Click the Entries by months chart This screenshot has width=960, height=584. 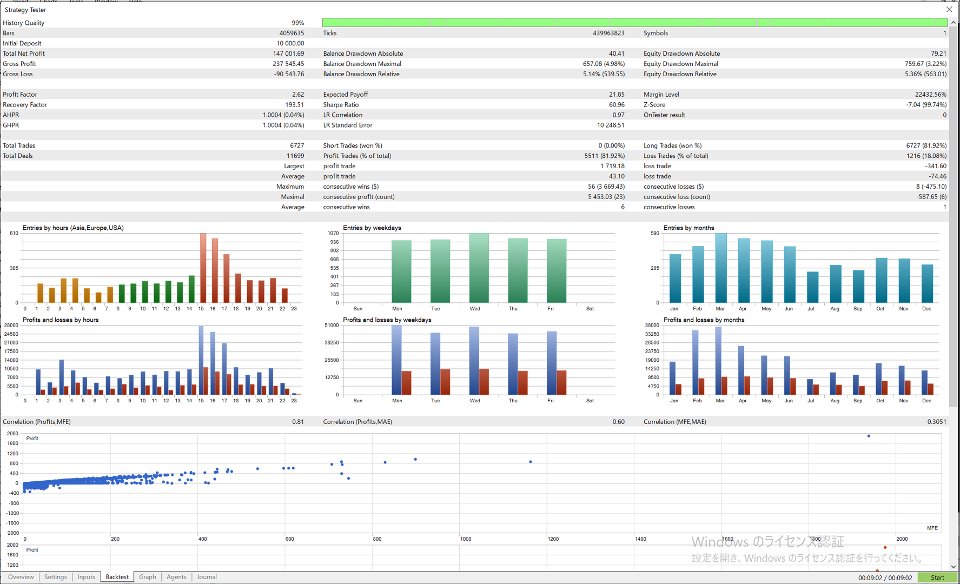(x=794, y=269)
